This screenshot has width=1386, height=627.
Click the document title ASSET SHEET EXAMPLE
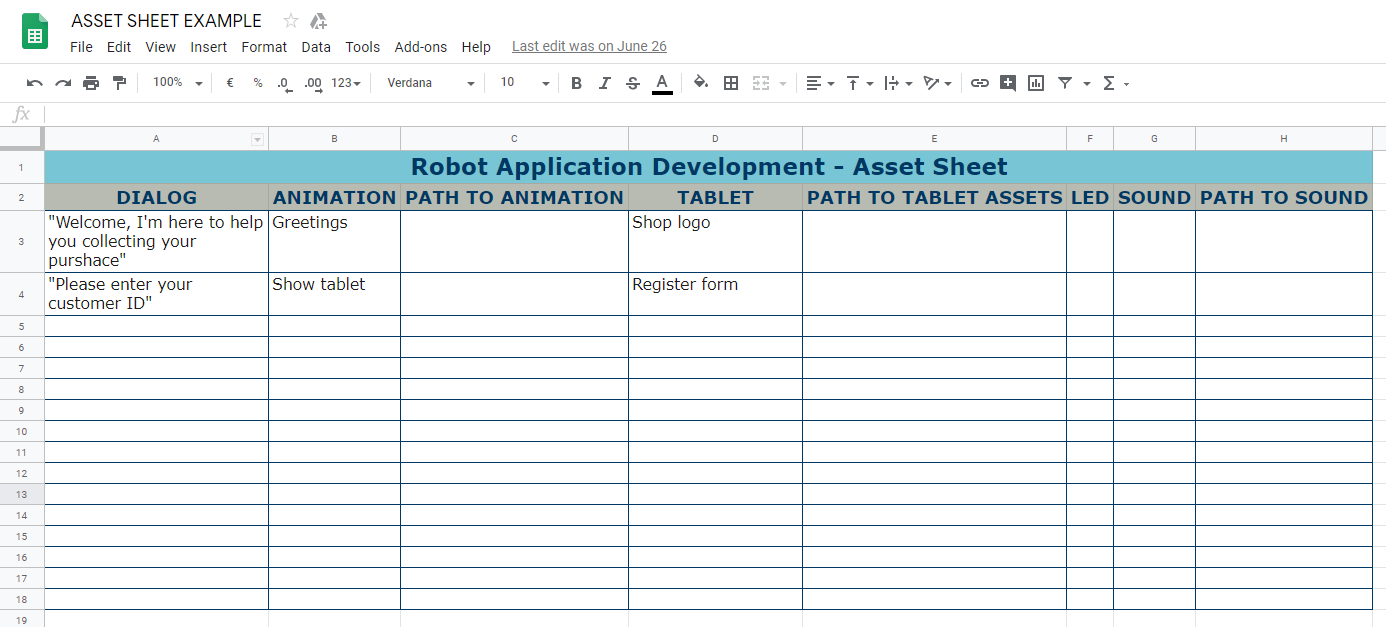pyautogui.click(x=167, y=21)
